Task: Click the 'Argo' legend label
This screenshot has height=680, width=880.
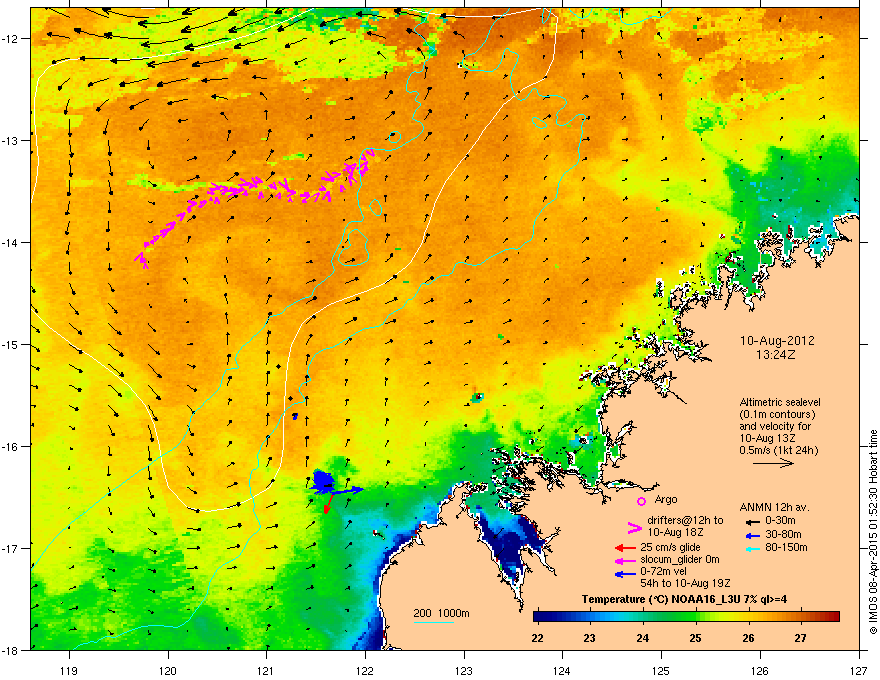Action: [666, 499]
